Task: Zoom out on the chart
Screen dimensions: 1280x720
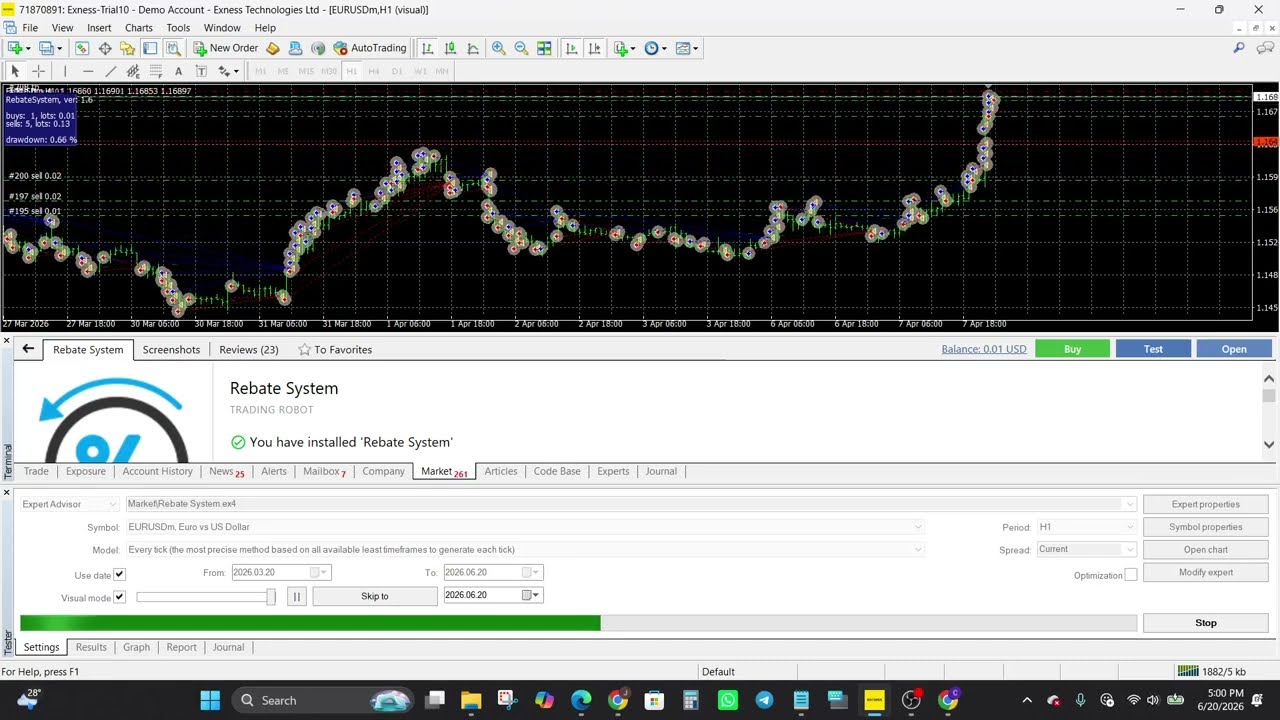Action: coord(521,48)
